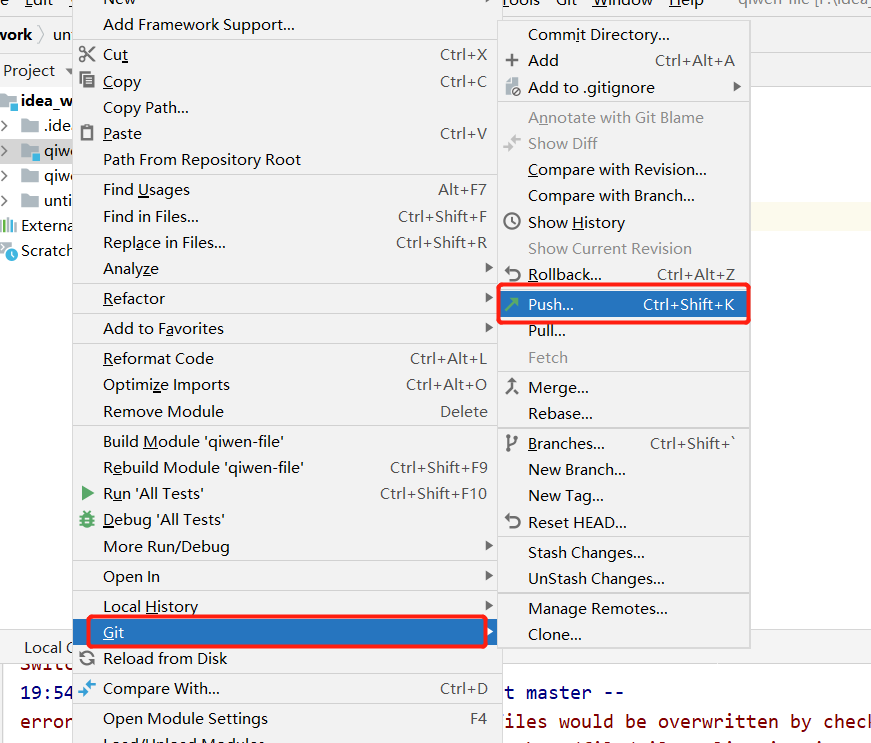Open the Open In submenu arrow
This screenshot has width=871, height=743.
click(x=489, y=575)
